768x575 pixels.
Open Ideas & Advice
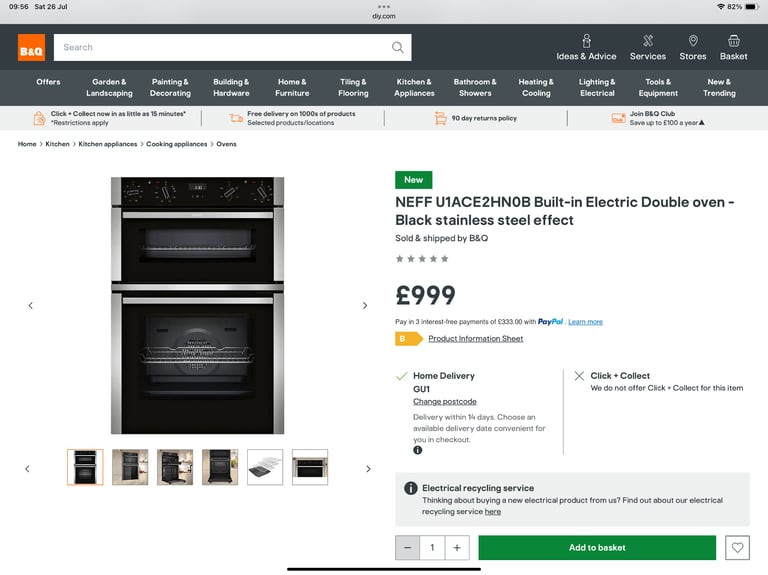tap(586, 48)
